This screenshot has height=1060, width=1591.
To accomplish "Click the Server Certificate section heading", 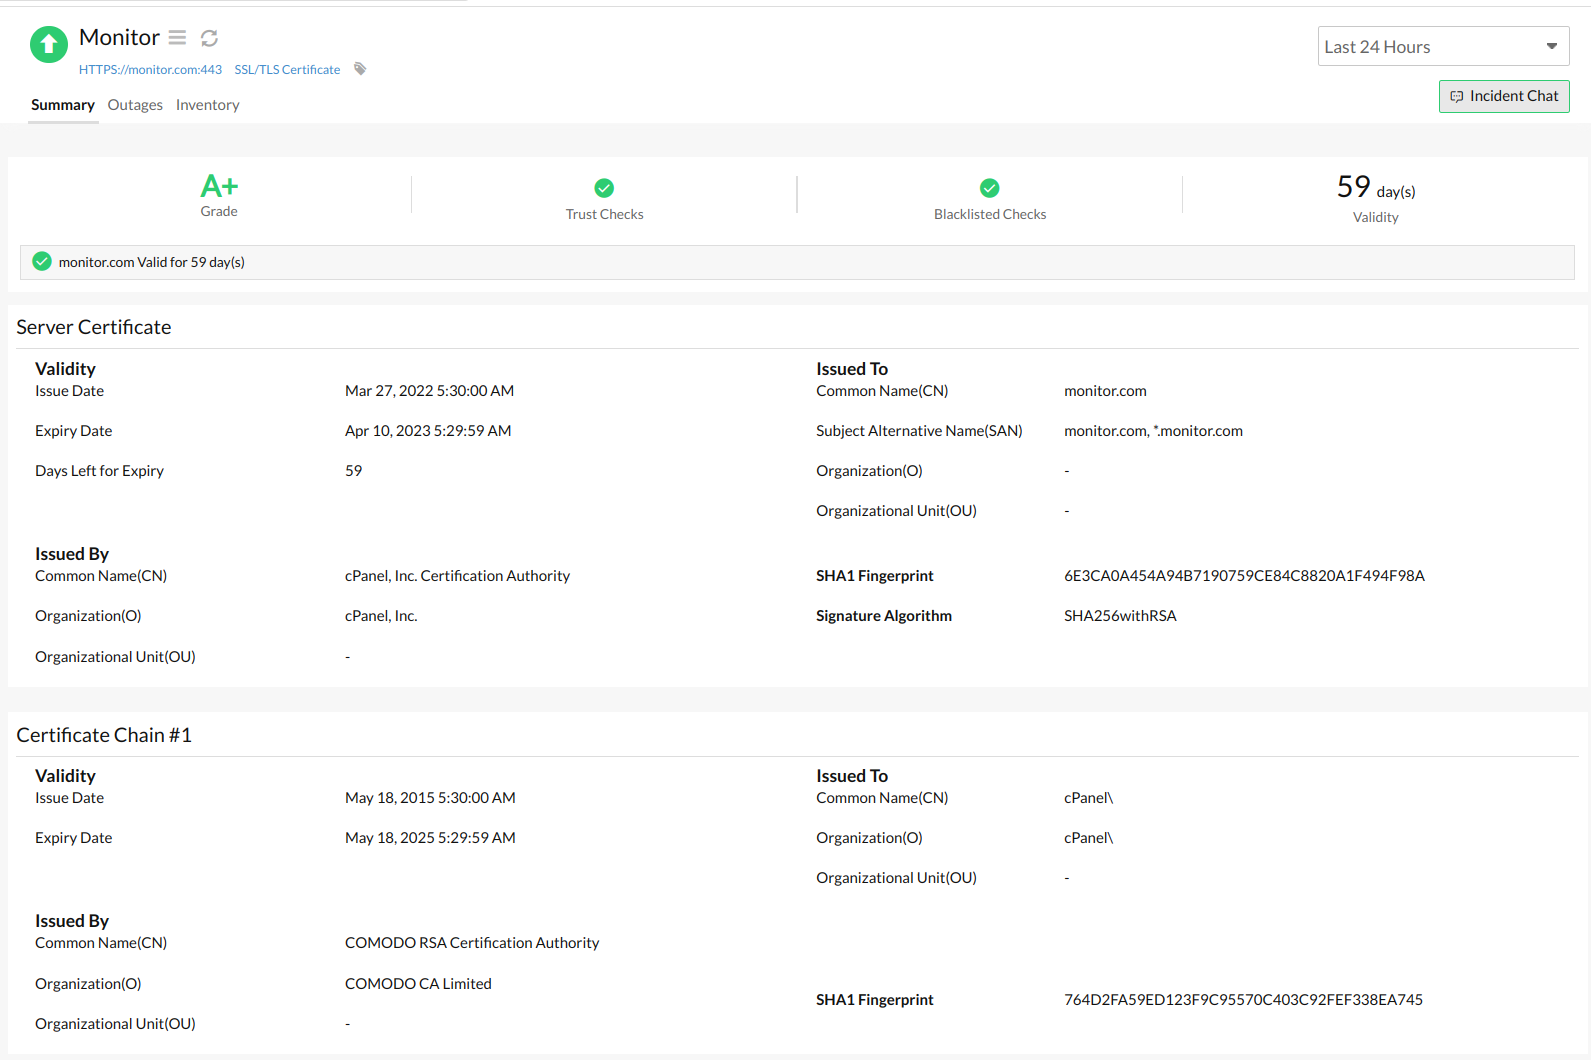I will coord(94,327).
